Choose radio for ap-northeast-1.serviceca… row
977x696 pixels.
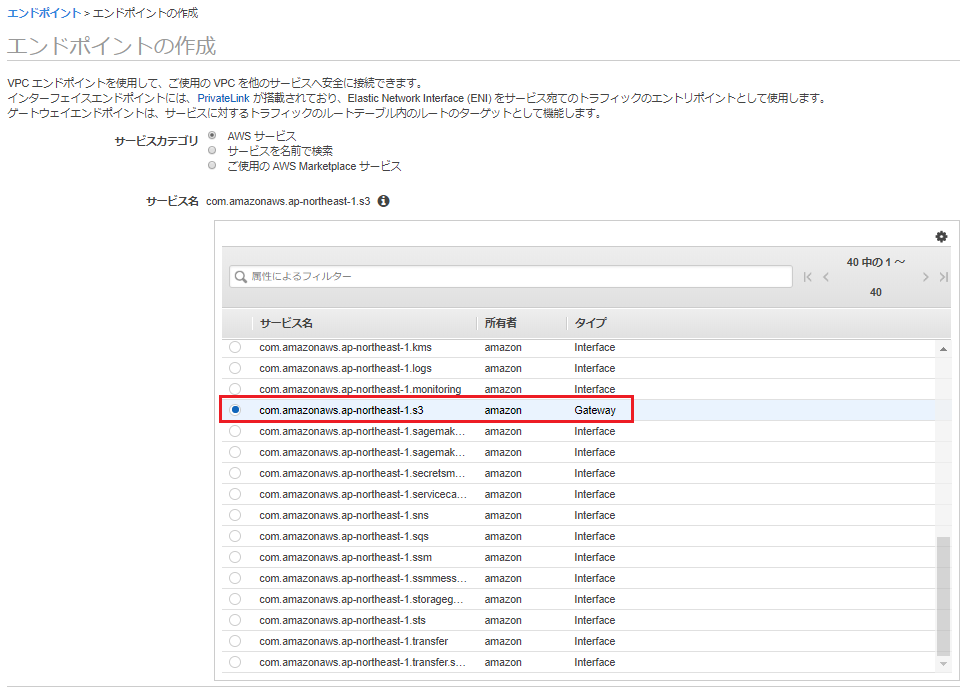click(235, 494)
